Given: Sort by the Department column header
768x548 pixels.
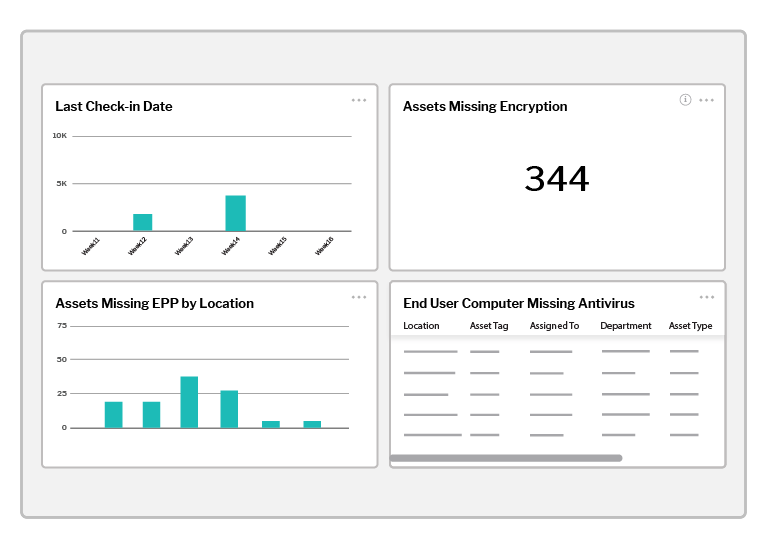Looking at the screenshot, I should [x=625, y=326].
